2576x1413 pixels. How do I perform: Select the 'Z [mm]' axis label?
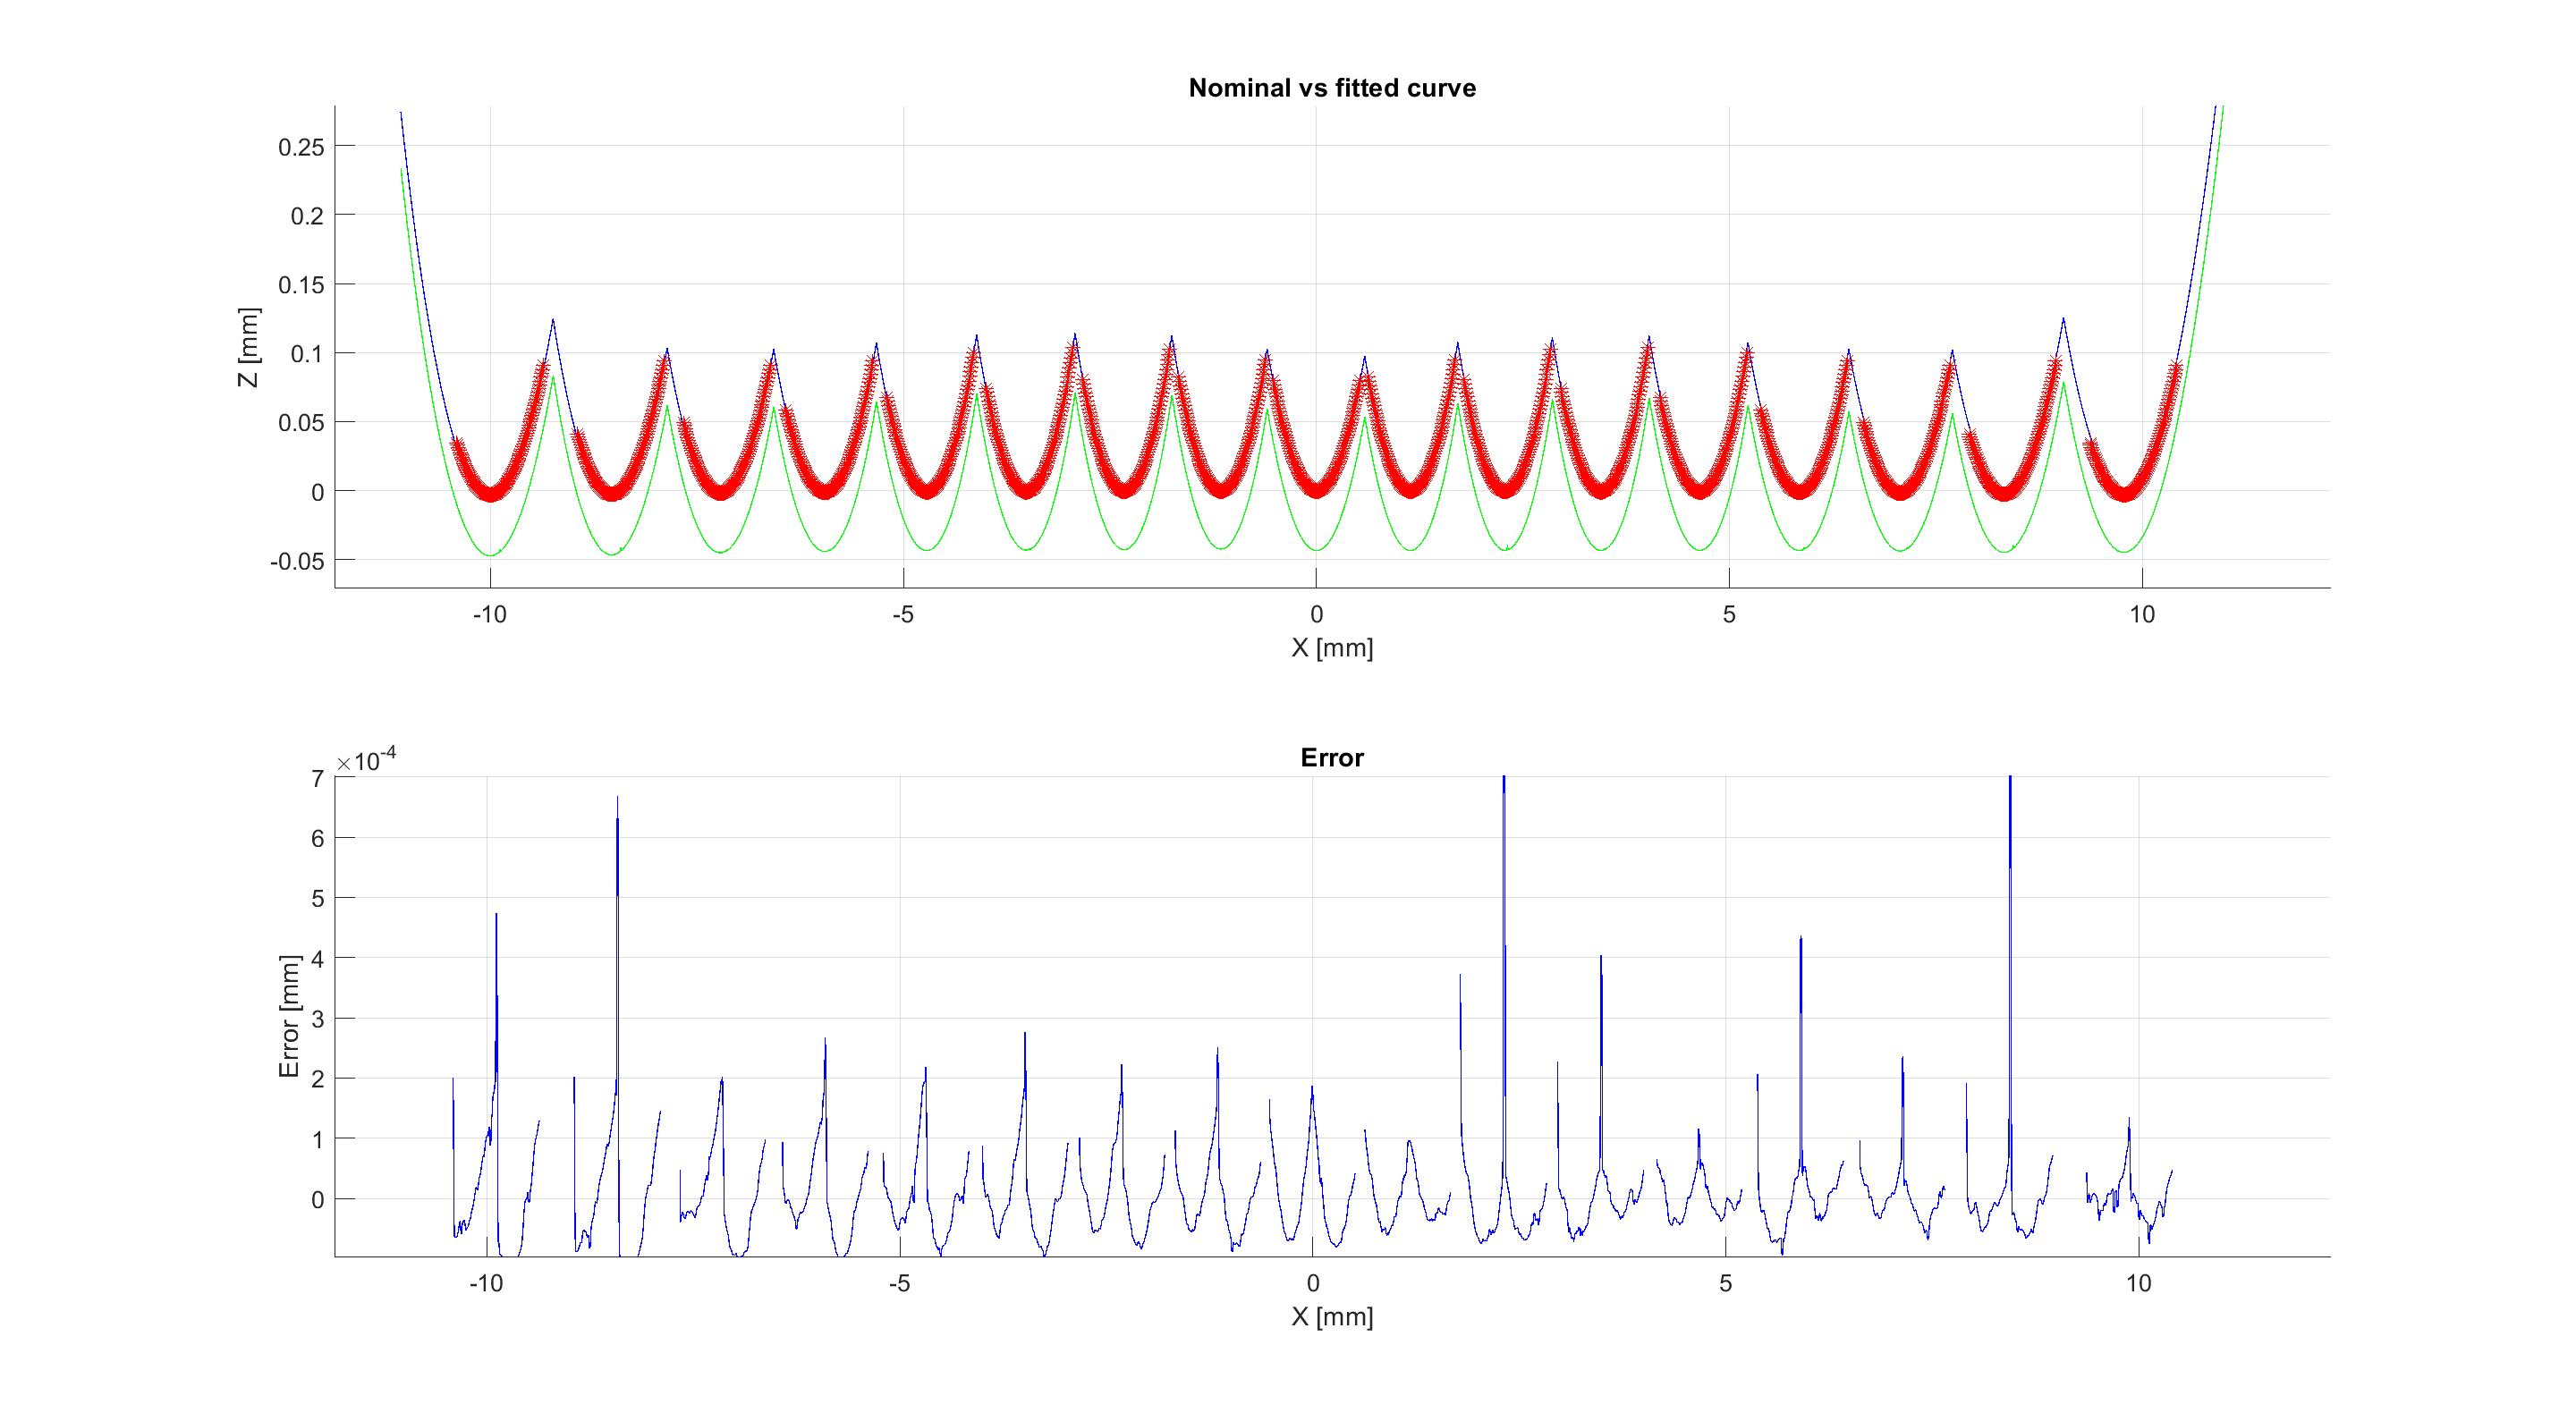(249, 347)
